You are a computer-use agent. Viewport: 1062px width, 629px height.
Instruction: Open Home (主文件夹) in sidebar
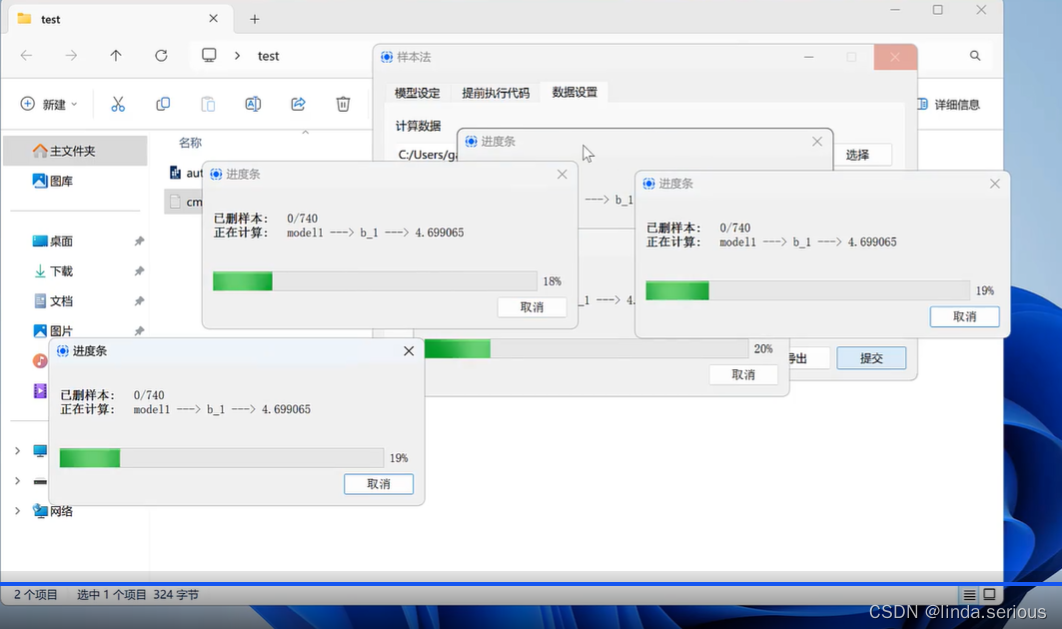pyautogui.click(x=73, y=151)
